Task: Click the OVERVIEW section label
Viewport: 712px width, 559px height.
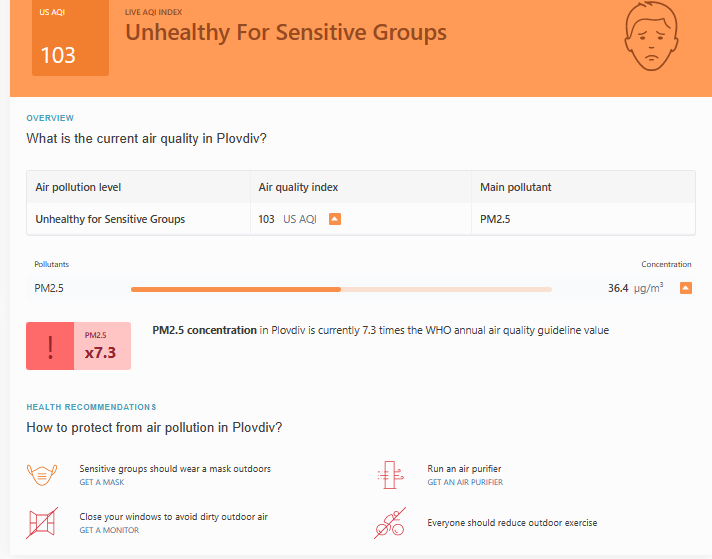Action: [50, 118]
